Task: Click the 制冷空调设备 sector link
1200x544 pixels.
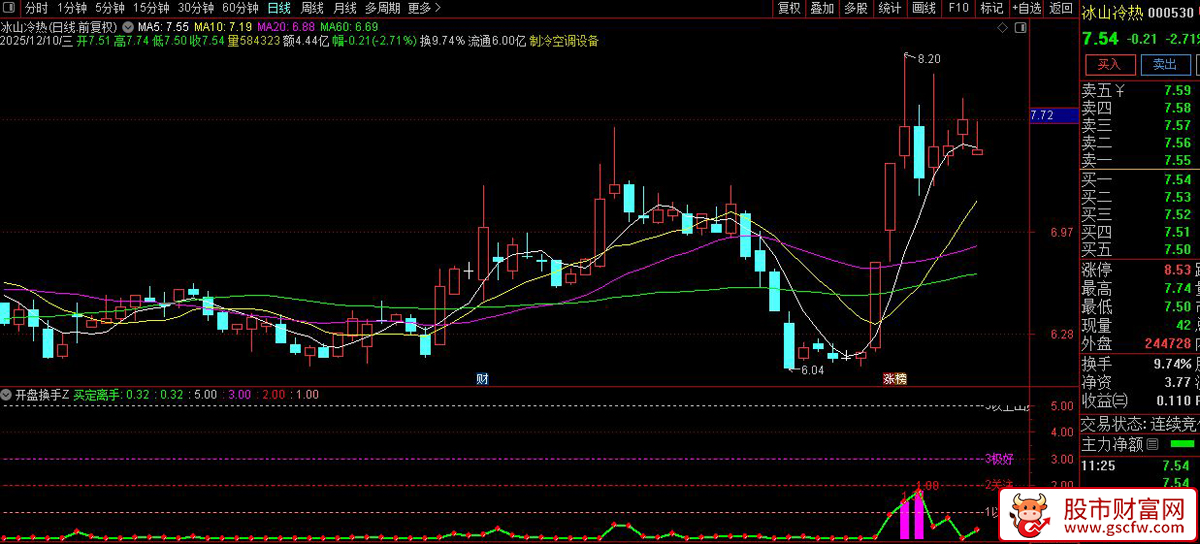Action: [564, 41]
